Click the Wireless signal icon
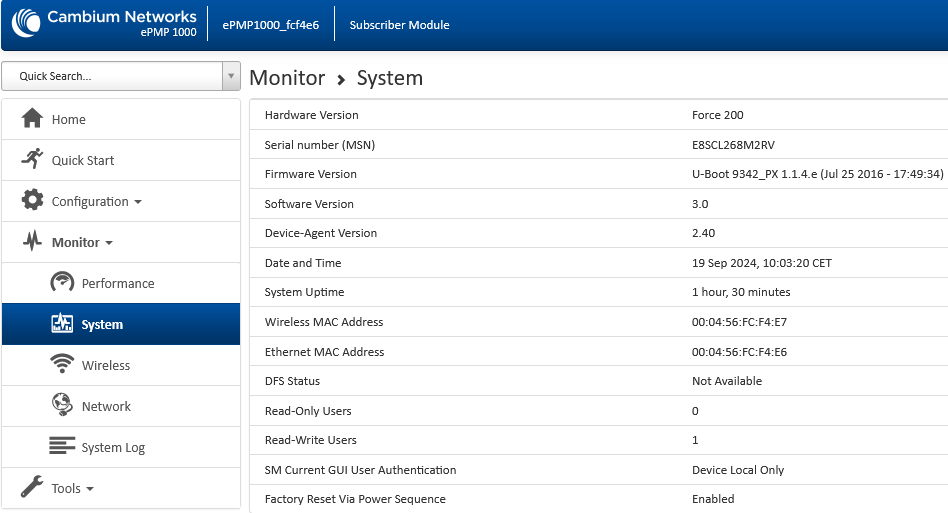The height and width of the screenshot is (513, 948). [62, 364]
